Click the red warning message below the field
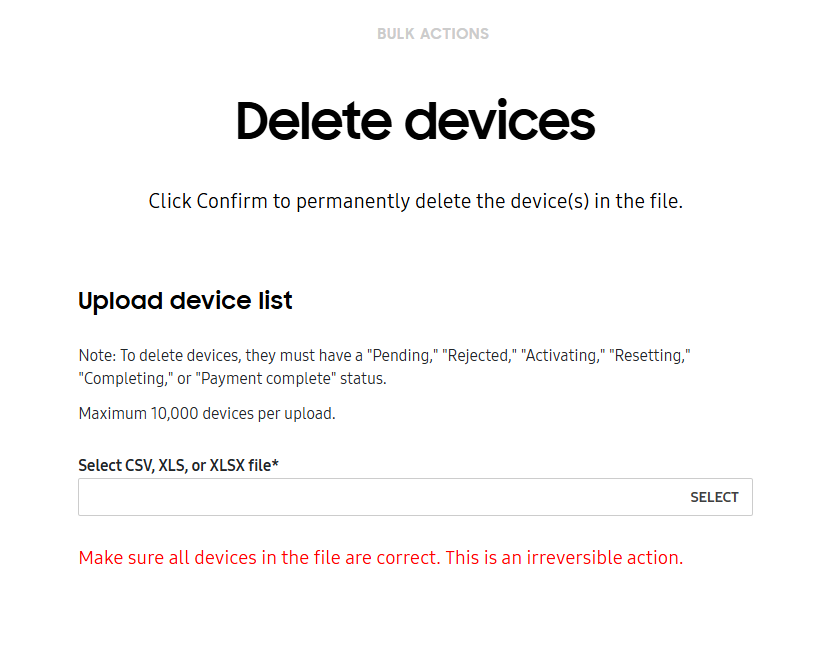Viewport: 832px width, 652px height. coord(380,557)
